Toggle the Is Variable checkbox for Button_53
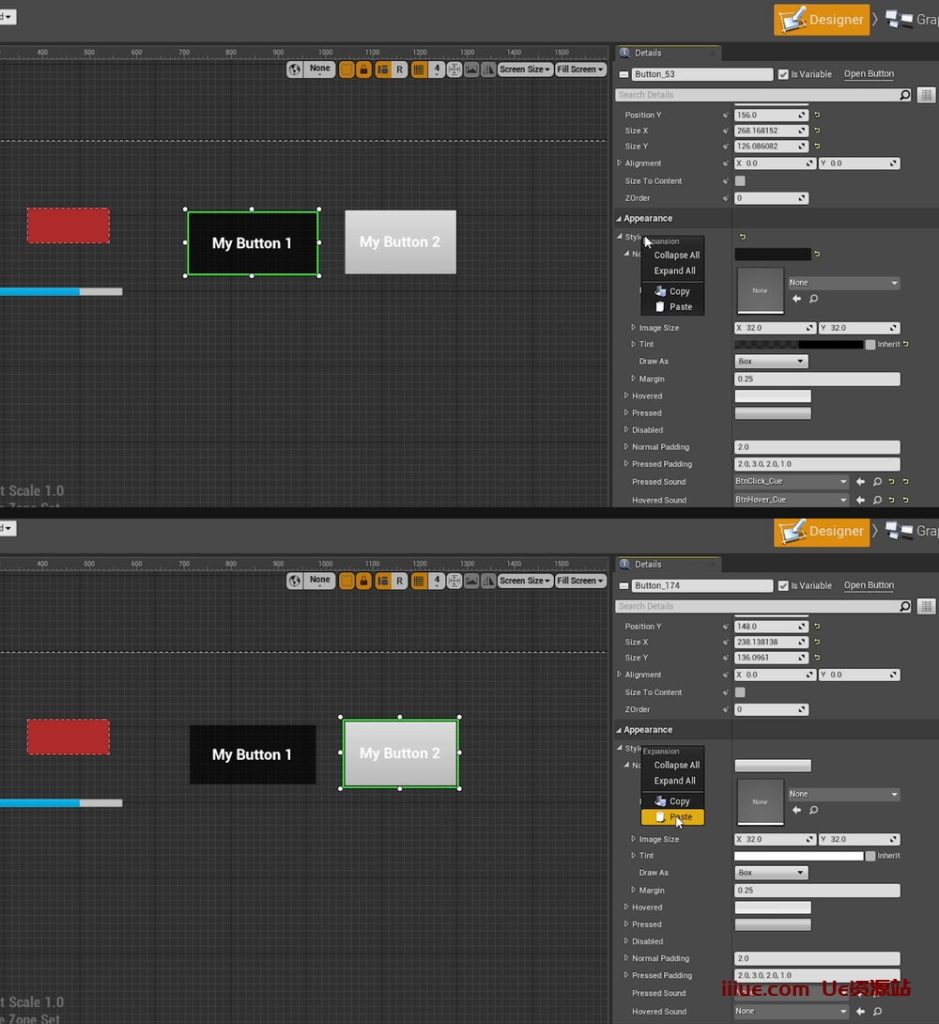939x1024 pixels. coord(783,74)
